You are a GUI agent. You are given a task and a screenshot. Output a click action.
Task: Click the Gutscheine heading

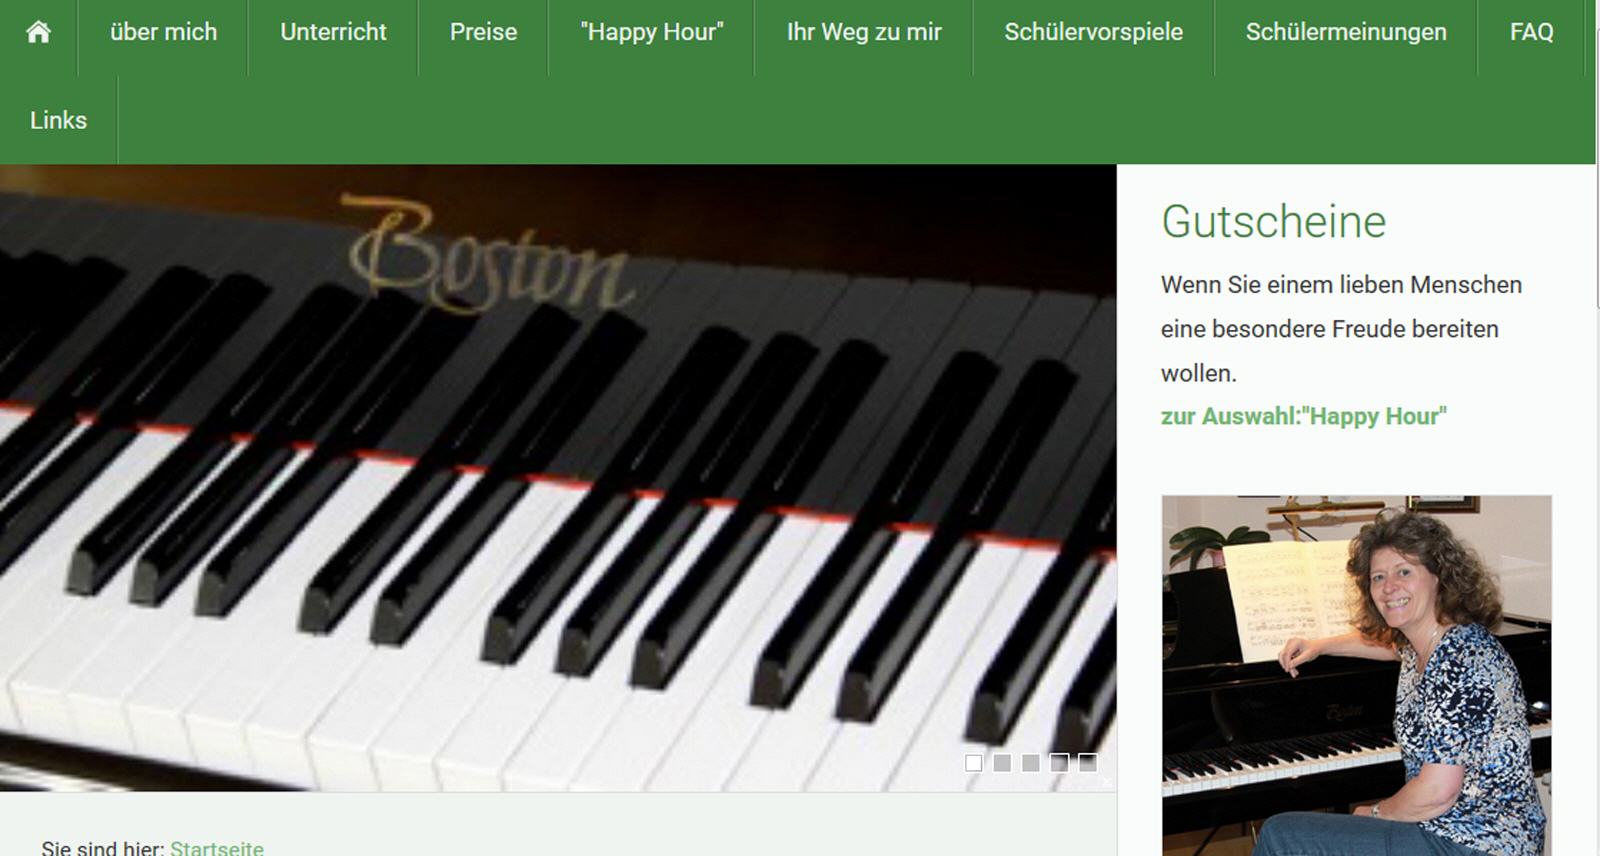(x=1273, y=221)
